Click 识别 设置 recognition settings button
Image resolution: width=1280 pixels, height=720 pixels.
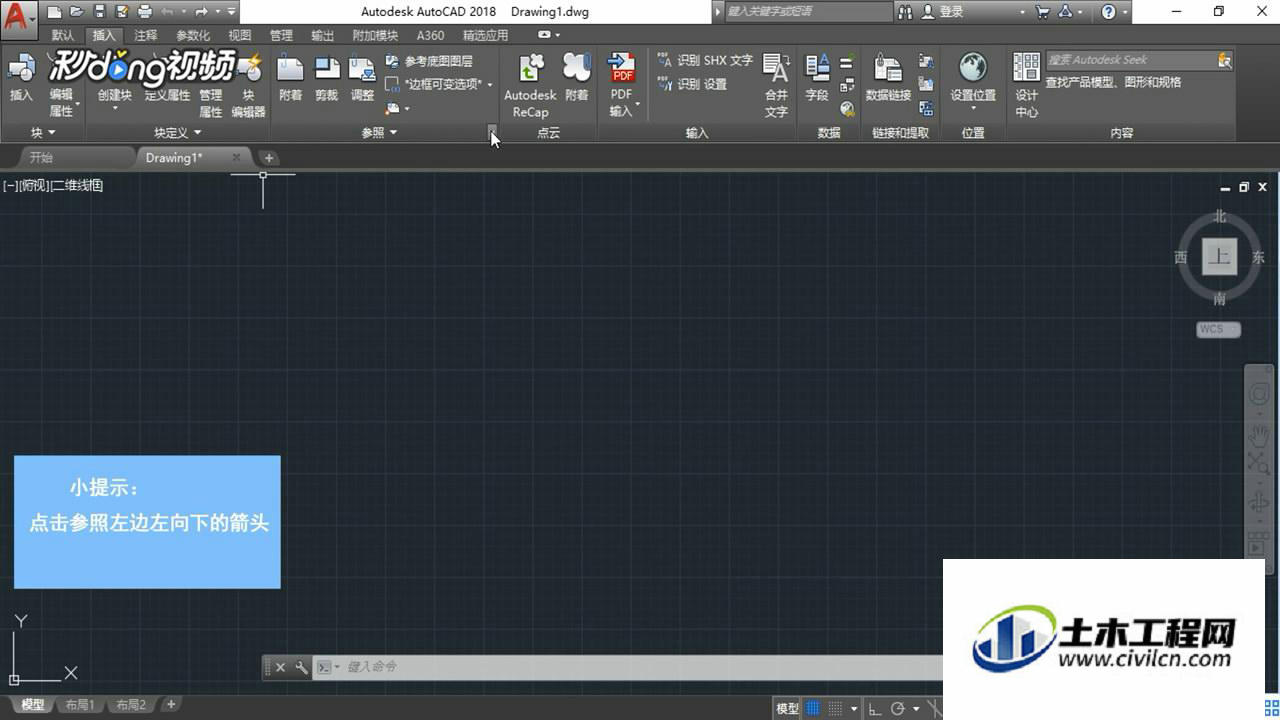(692, 84)
